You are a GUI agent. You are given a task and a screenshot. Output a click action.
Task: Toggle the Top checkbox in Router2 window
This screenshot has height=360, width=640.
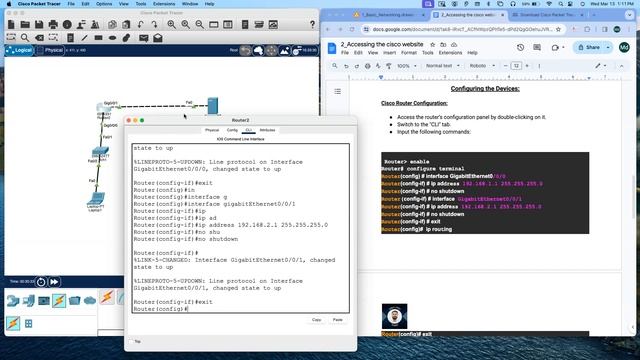click(131, 341)
